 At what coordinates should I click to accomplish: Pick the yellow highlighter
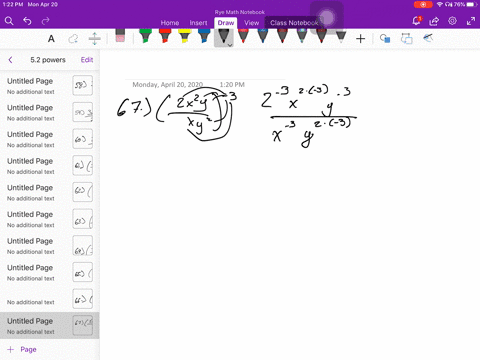coord(184,36)
